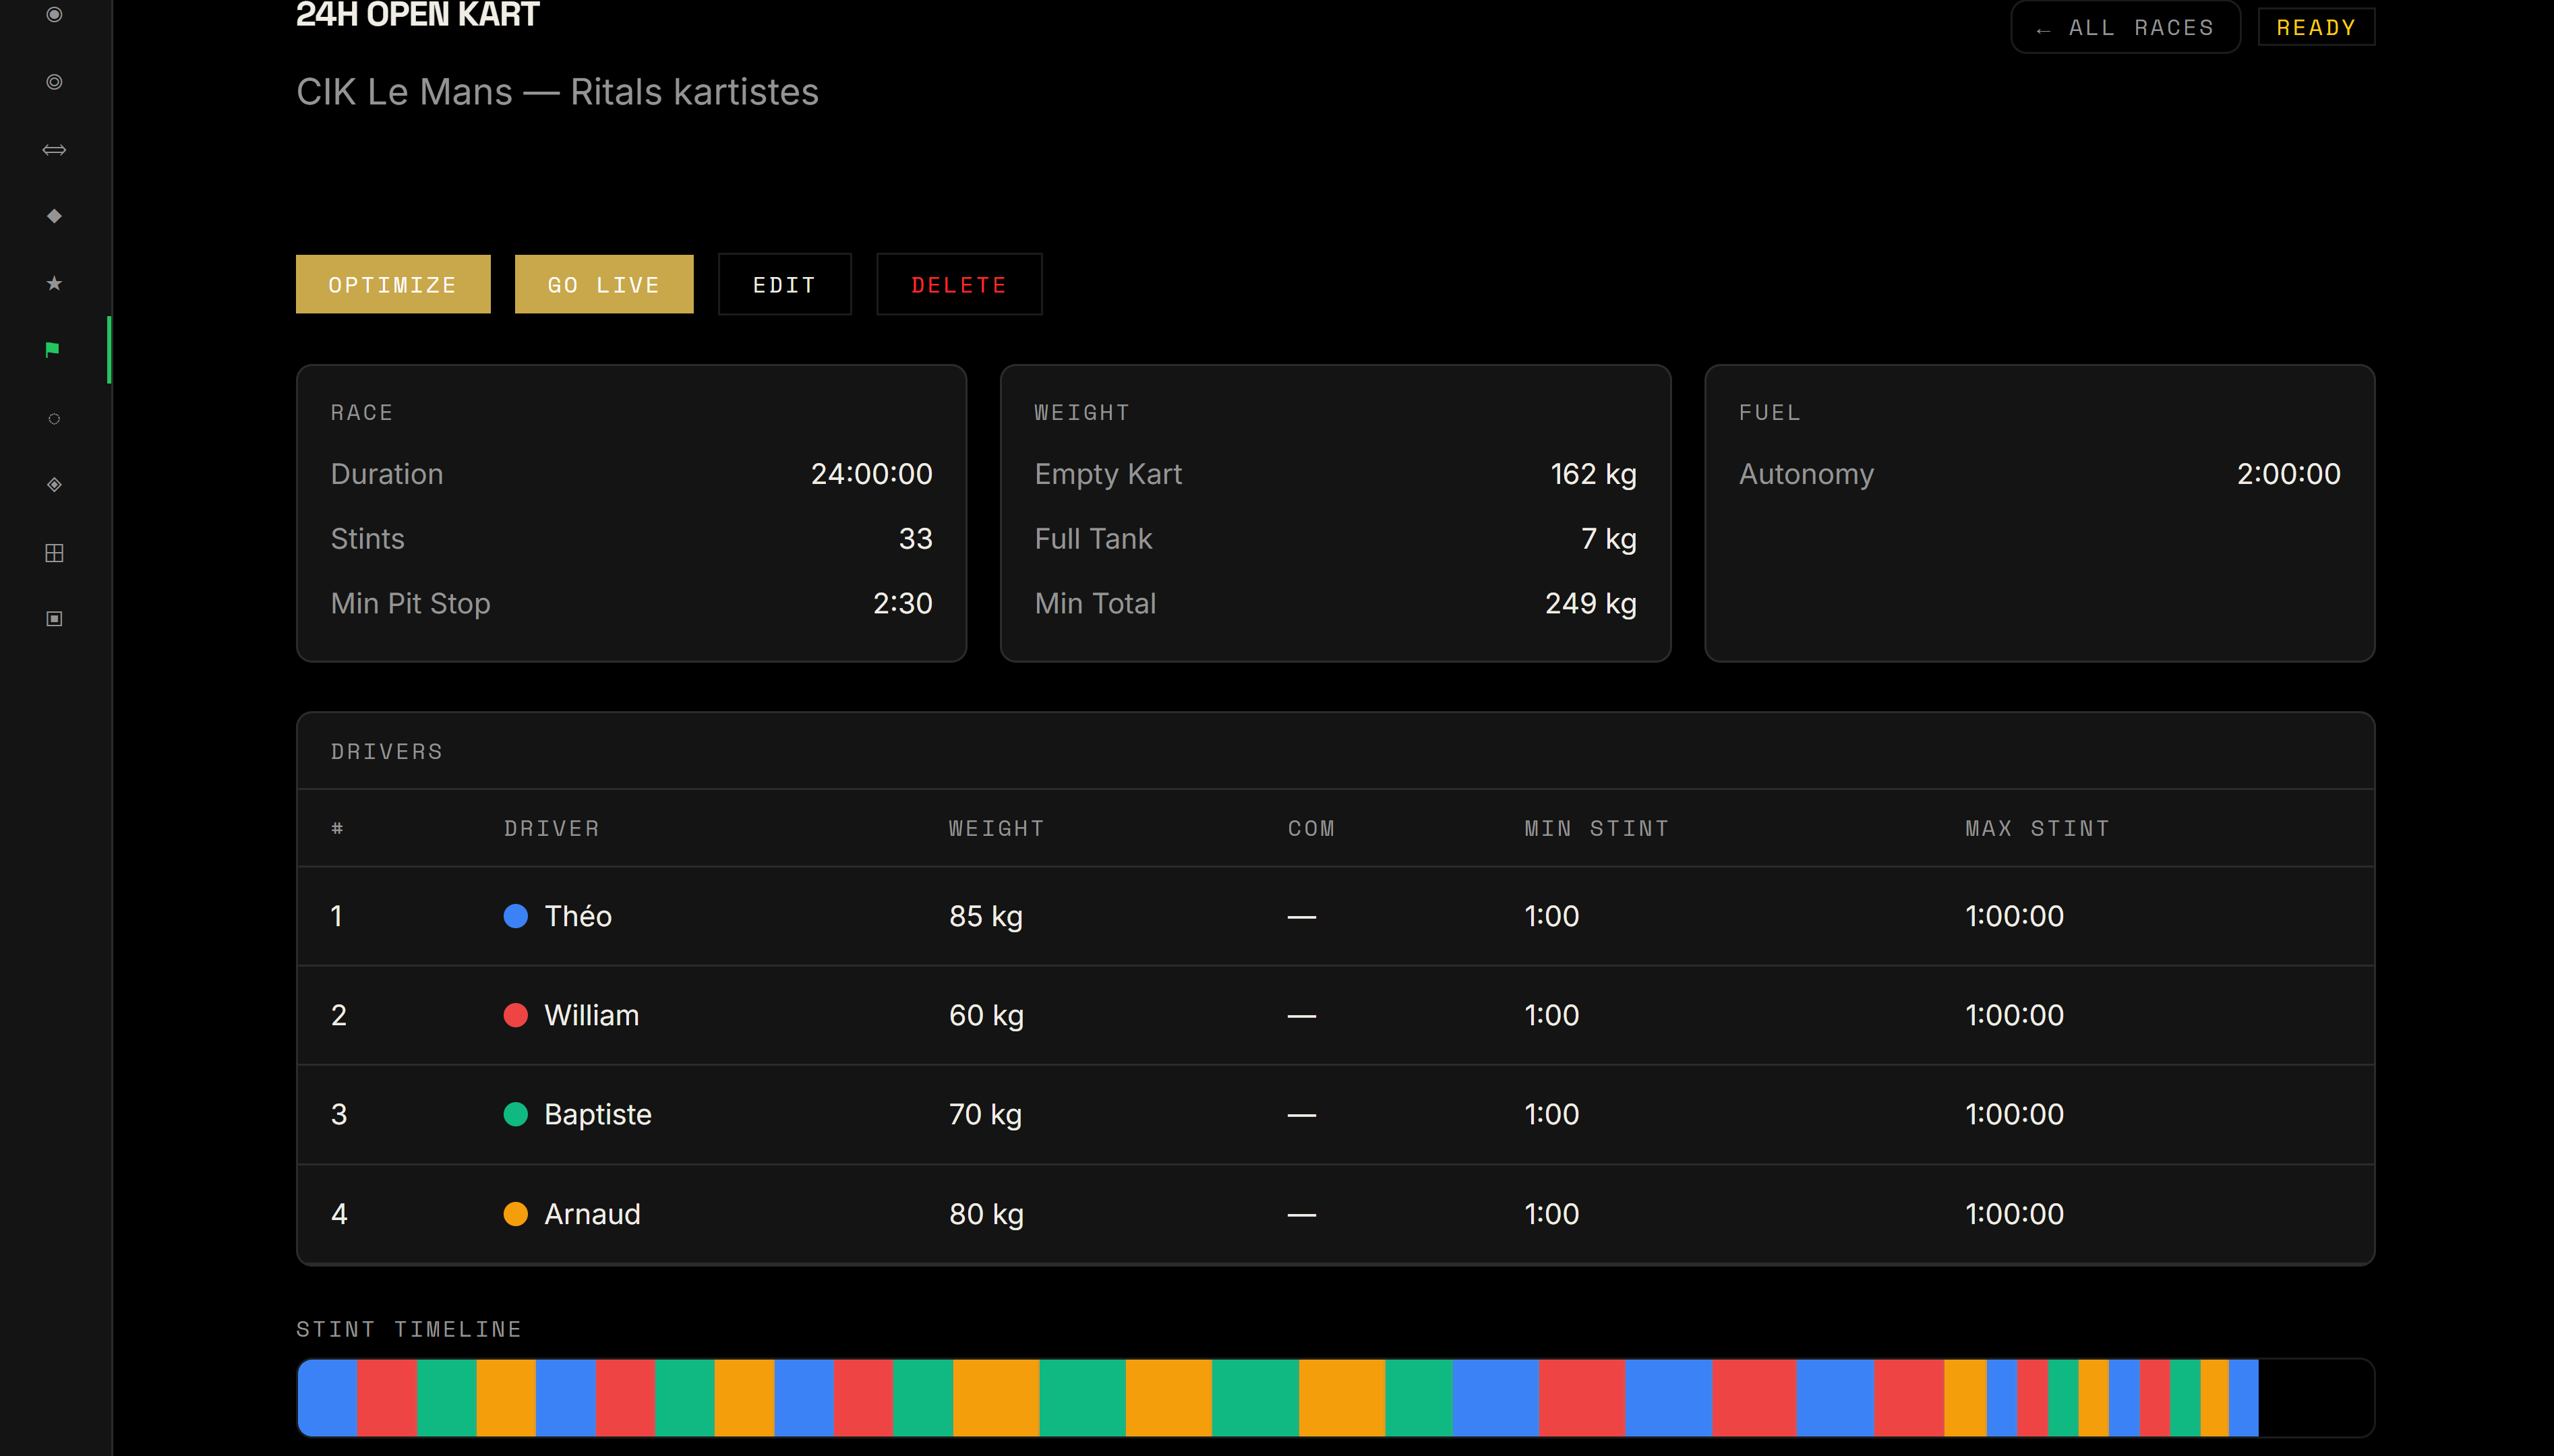Click the dotted circle sidebar icon
The image size is (2554, 1456).
coord(54,419)
